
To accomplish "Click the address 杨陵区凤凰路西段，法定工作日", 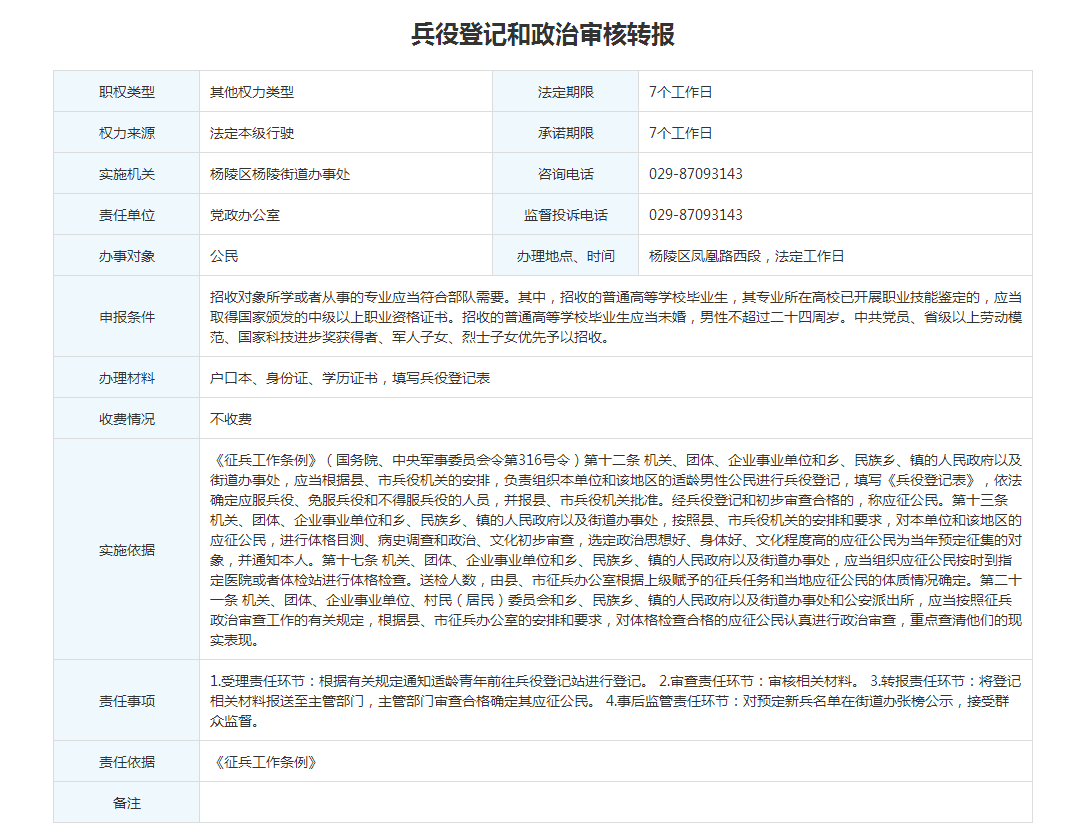I will click(x=746, y=256).
